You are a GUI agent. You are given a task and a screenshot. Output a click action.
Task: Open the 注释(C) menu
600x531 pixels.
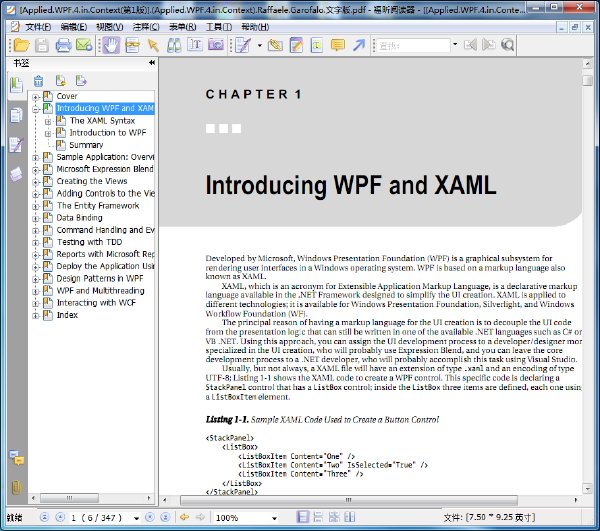pos(146,27)
